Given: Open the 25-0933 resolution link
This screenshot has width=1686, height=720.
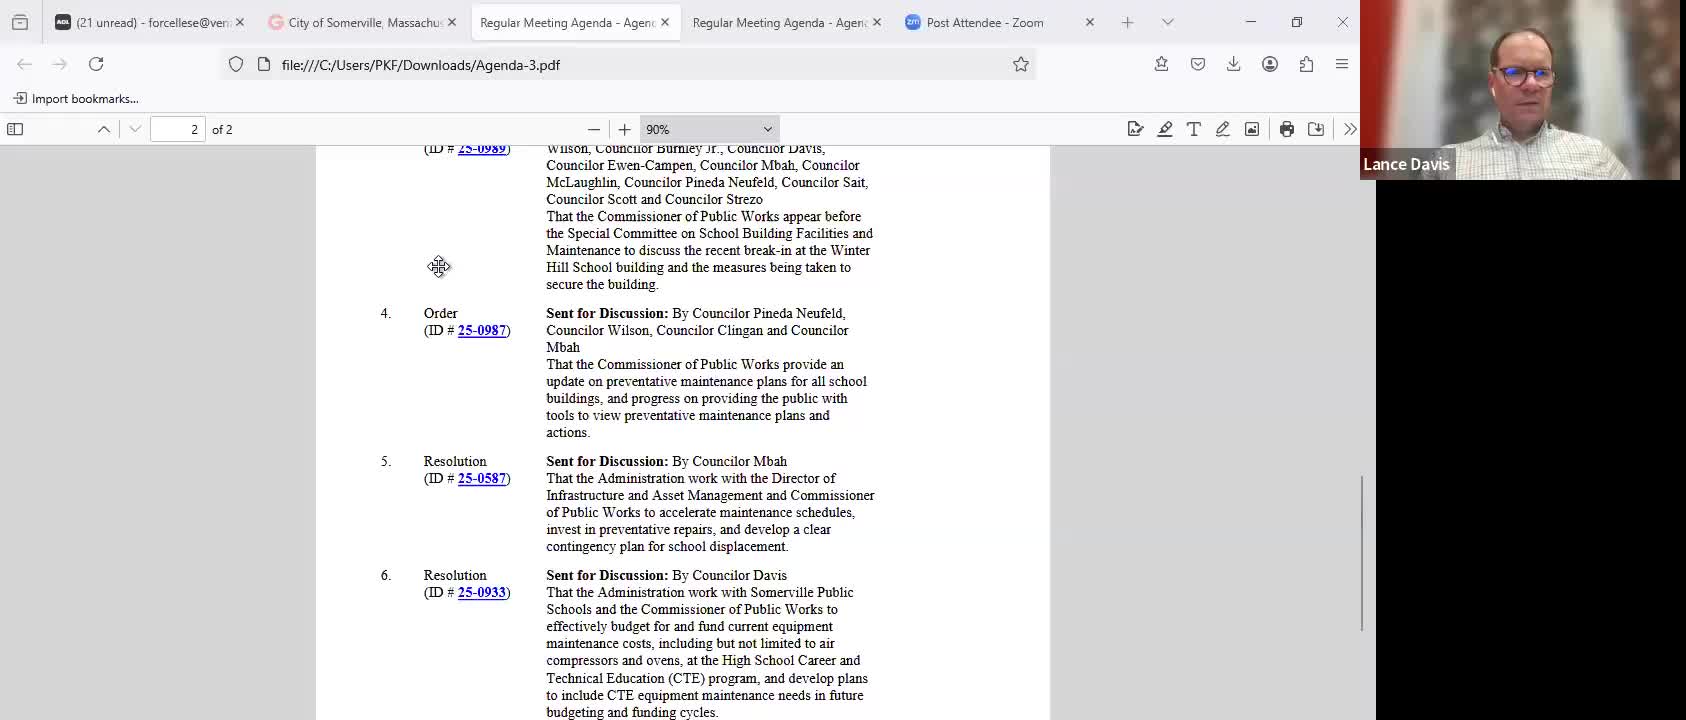Looking at the screenshot, I should click(x=482, y=592).
